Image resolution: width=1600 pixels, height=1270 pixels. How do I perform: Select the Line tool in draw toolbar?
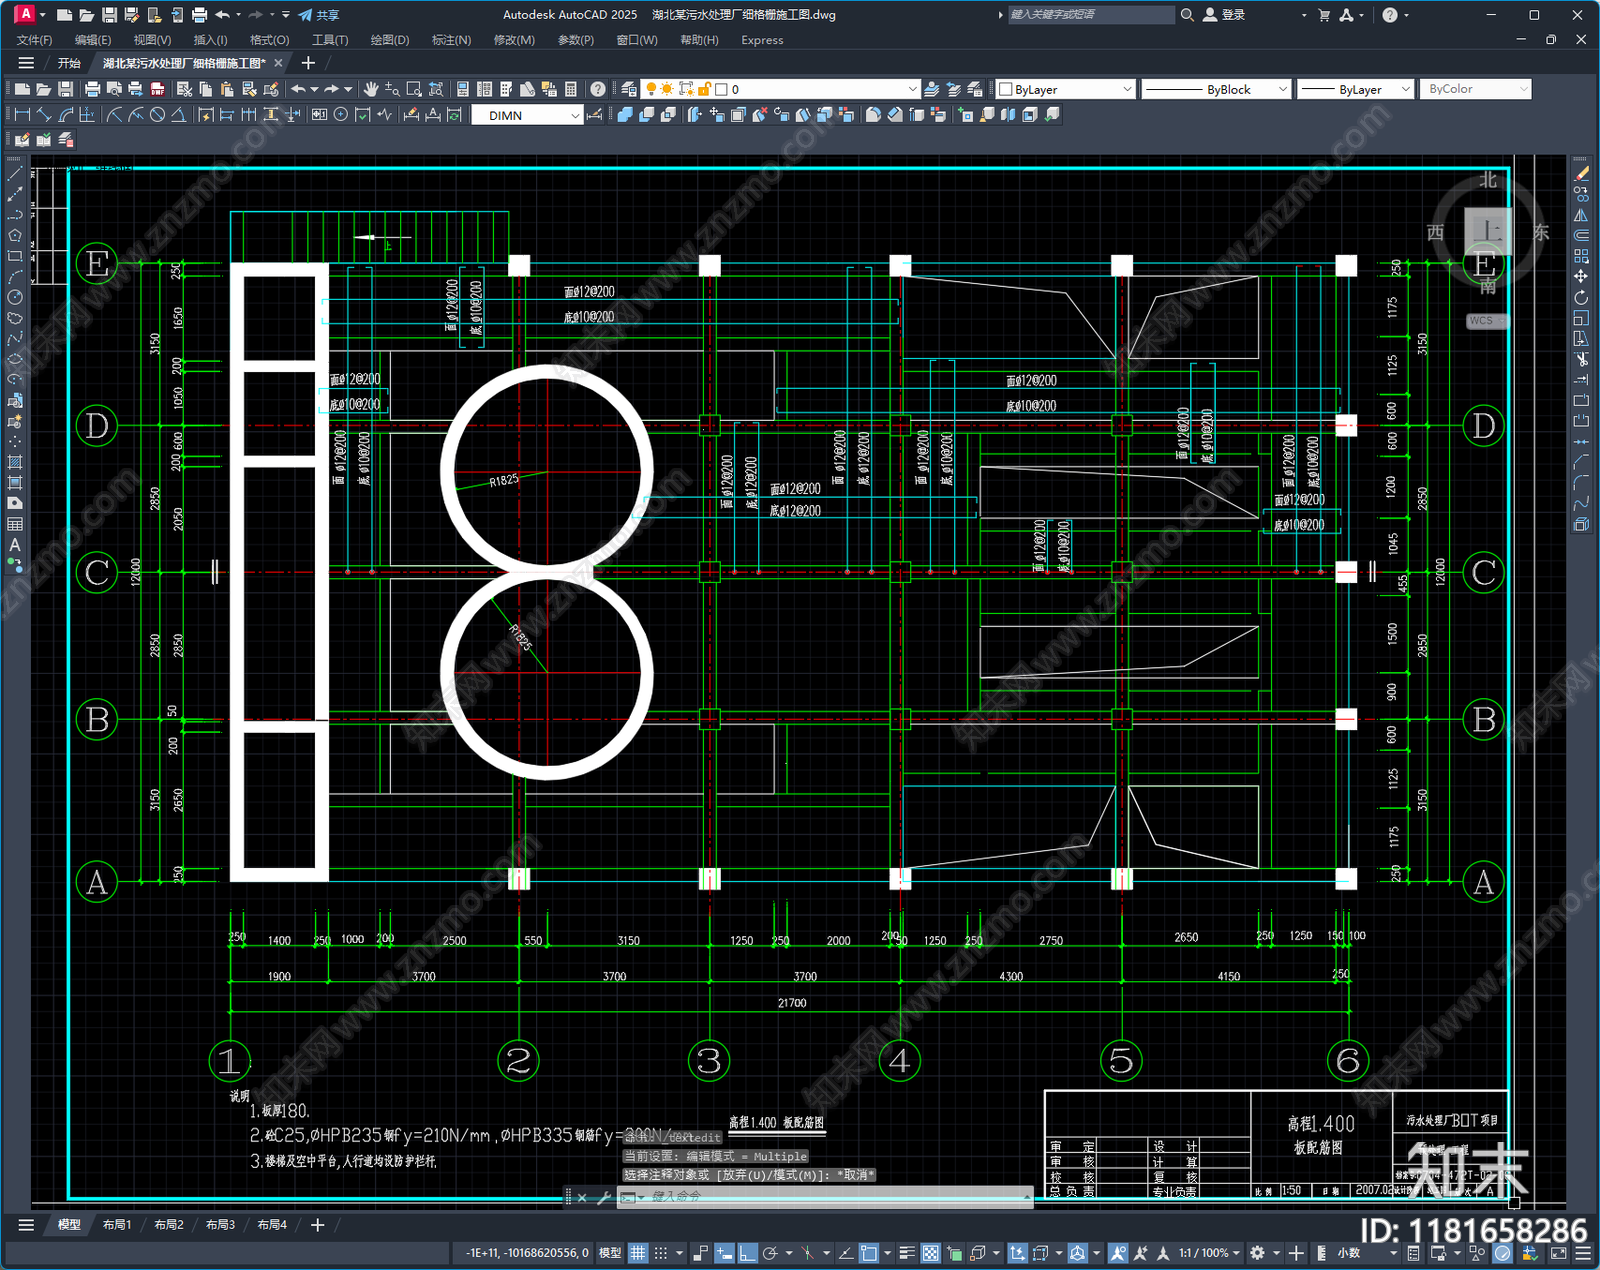tap(14, 173)
